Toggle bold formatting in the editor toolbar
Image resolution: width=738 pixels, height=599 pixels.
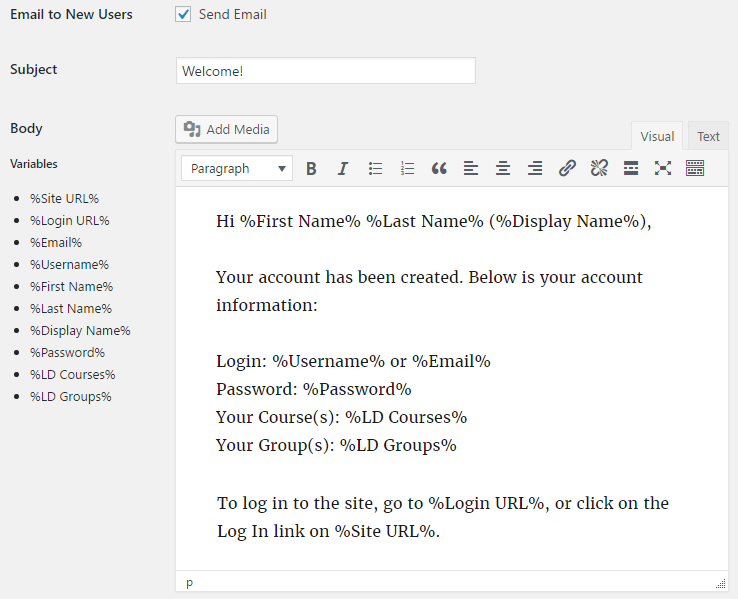pyautogui.click(x=311, y=169)
